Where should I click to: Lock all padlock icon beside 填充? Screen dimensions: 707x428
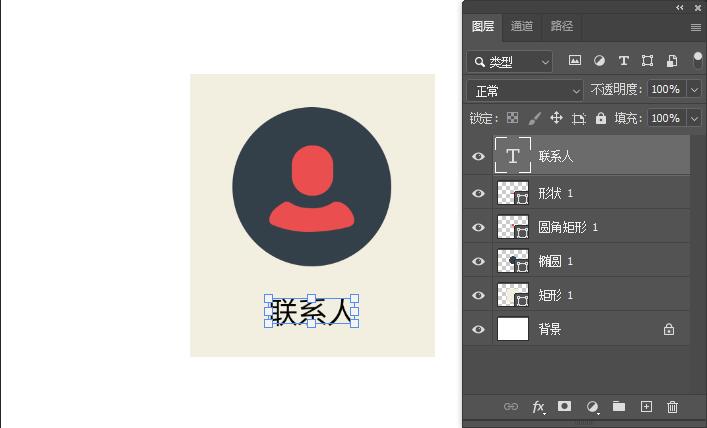tap(601, 118)
